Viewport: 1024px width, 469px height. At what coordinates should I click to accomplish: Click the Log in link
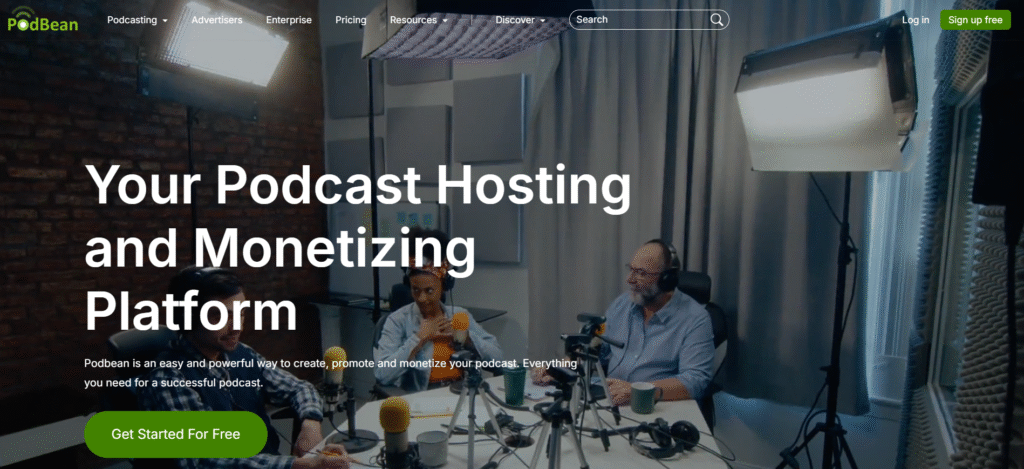(916, 20)
